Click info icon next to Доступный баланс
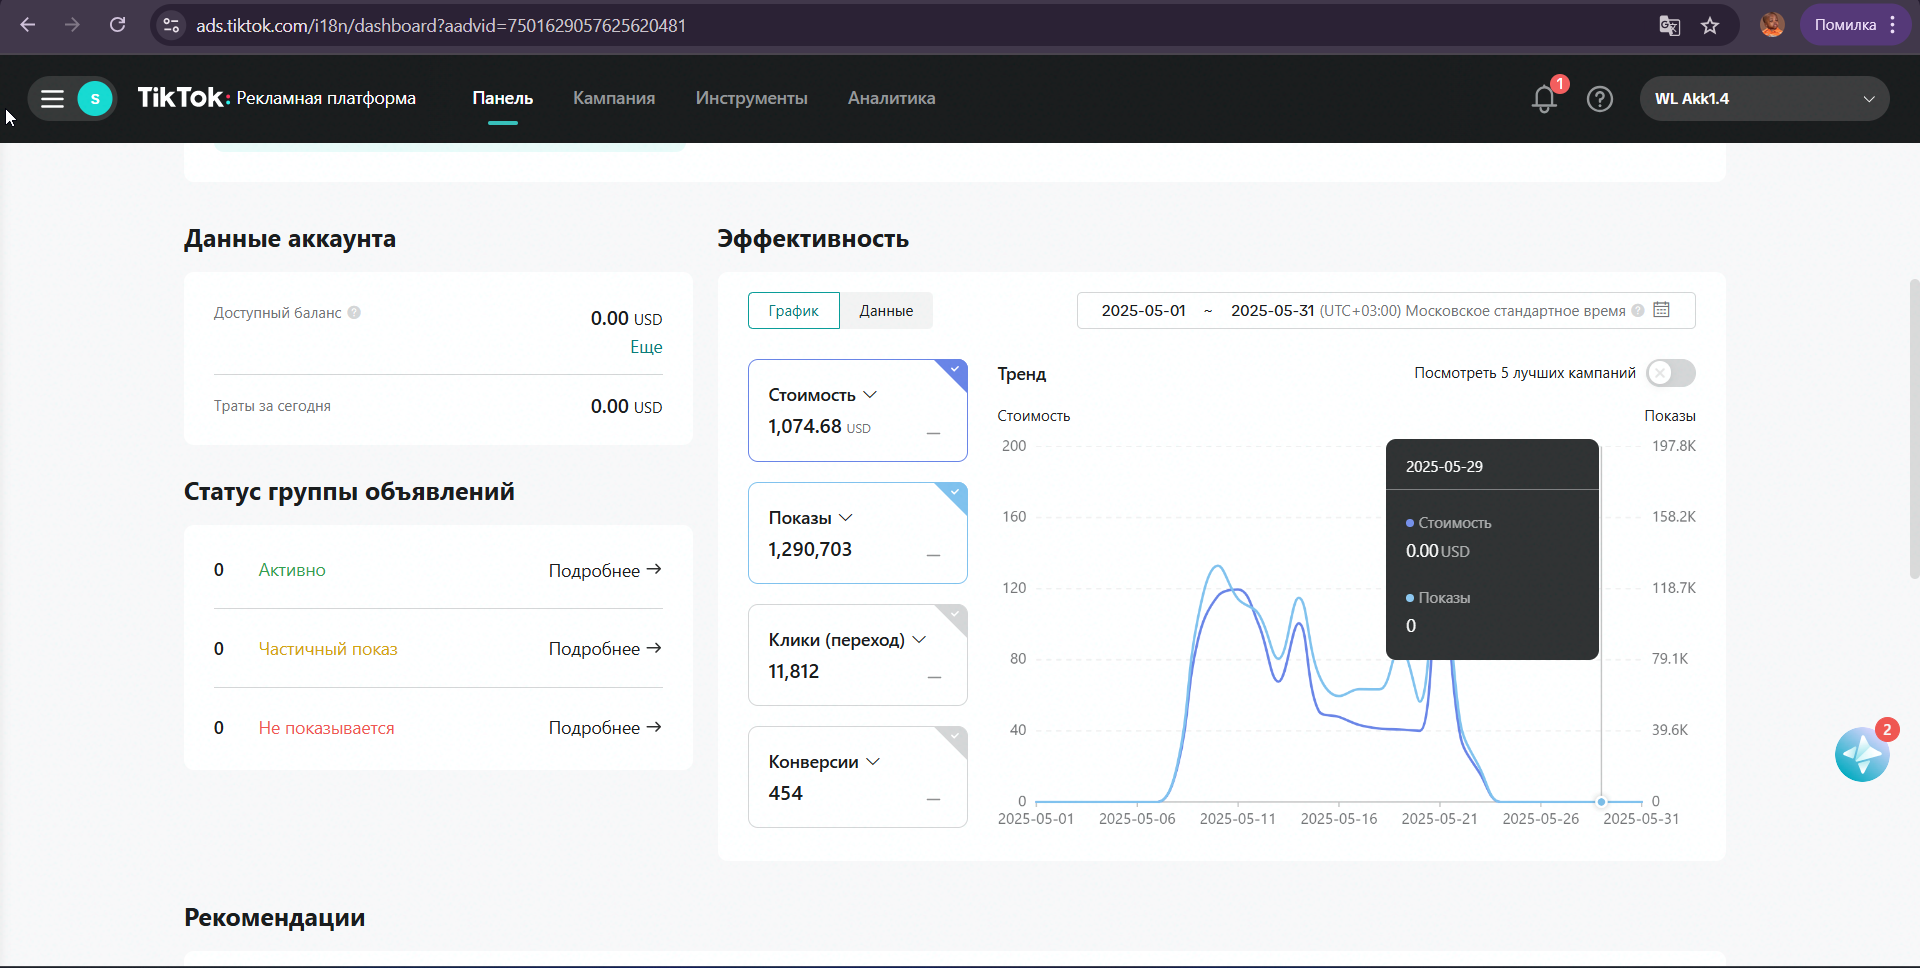Viewport: 1920px width, 968px height. (354, 312)
